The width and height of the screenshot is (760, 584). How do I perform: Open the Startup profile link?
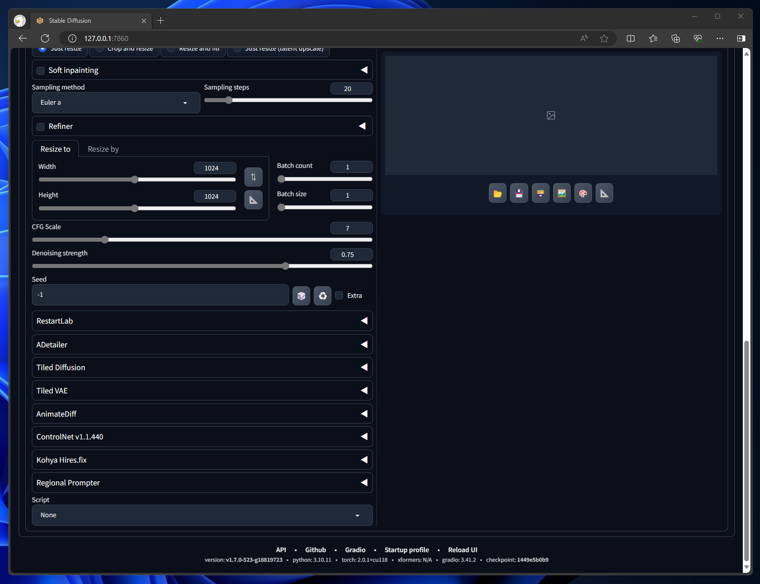407,550
